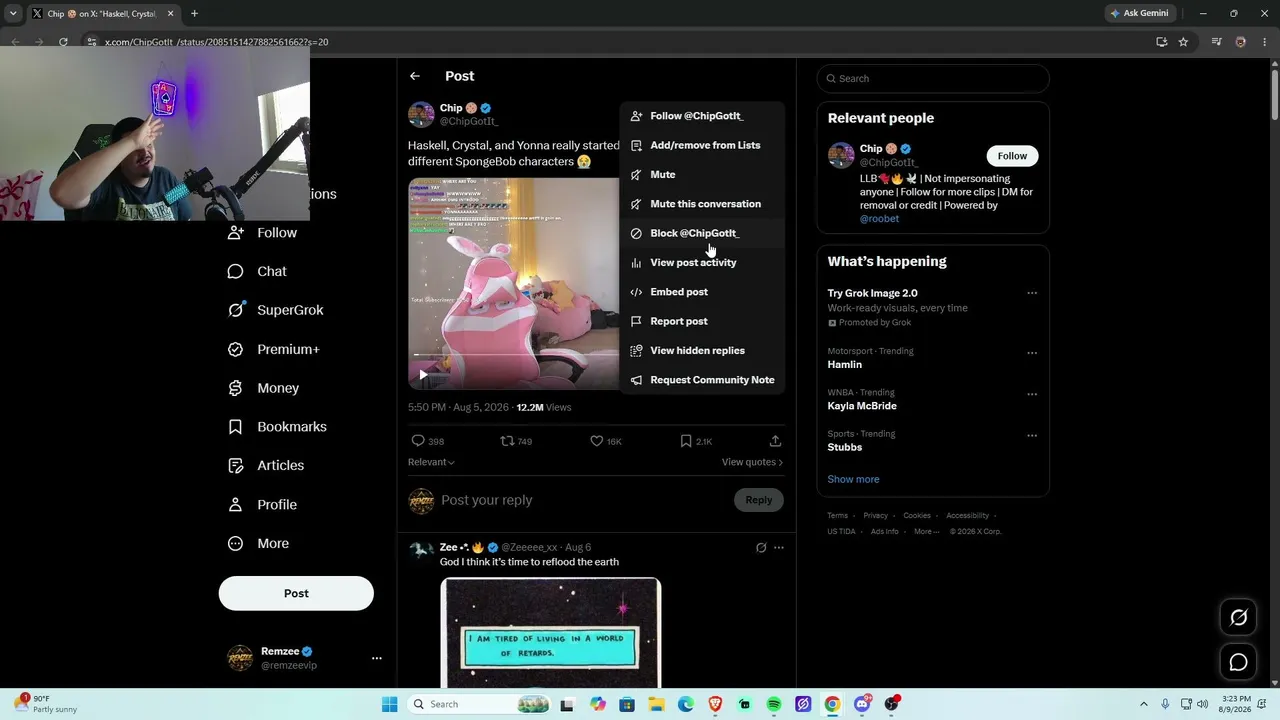This screenshot has width=1280, height=720.
Task: Click the large Post compose button
Action: pyautogui.click(x=296, y=593)
